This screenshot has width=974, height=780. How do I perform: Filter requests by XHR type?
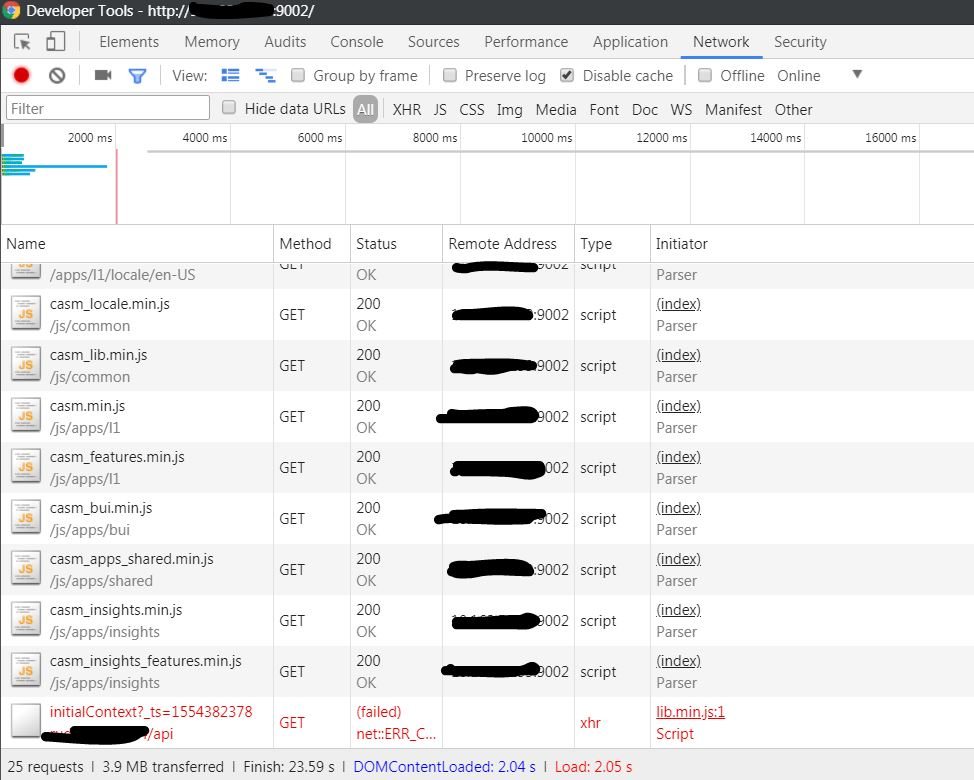pyautogui.click(x=406, y=110)
